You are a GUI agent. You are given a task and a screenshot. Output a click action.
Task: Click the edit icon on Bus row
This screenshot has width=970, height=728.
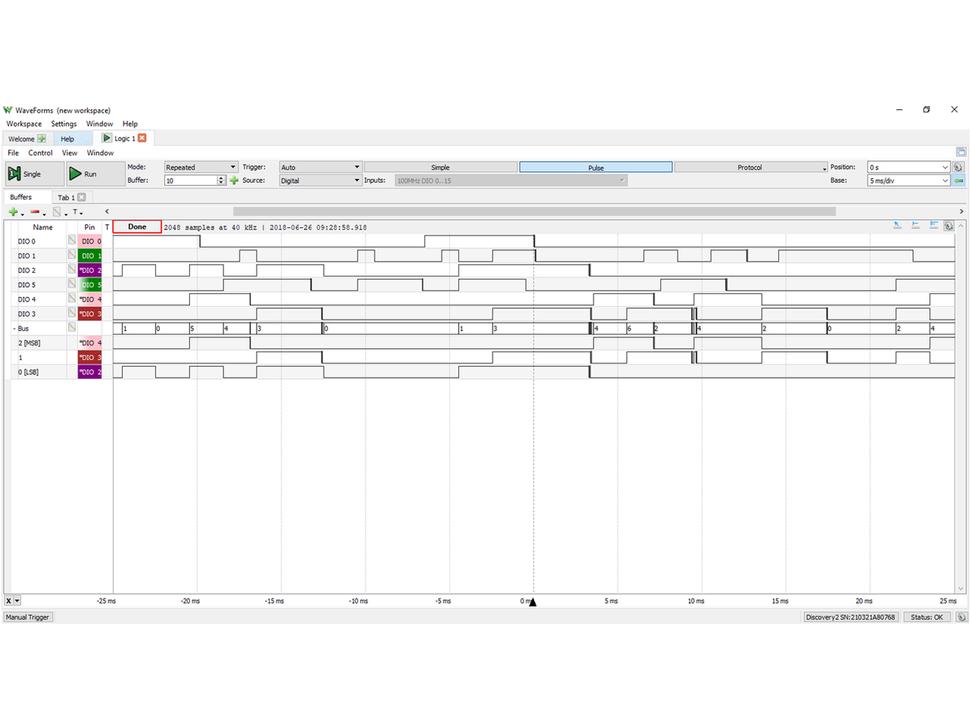[72, 328]
